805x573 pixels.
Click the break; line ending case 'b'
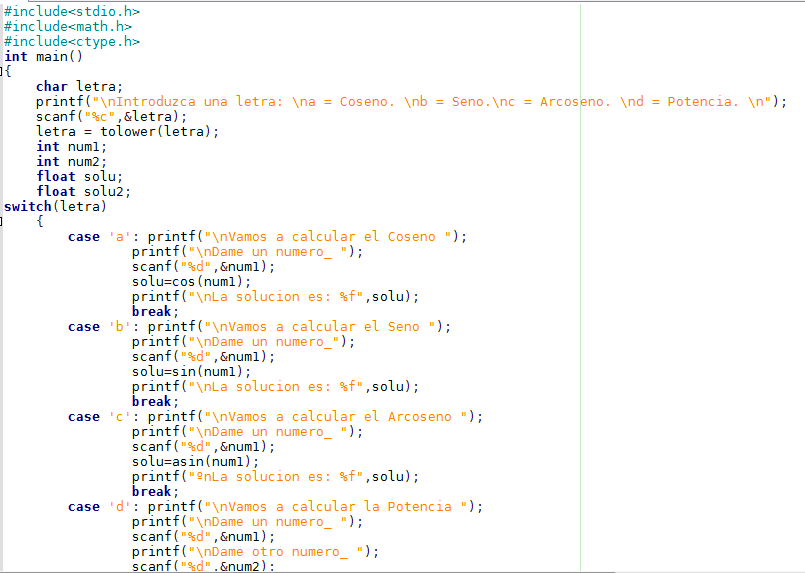click(x=155, y=402)
